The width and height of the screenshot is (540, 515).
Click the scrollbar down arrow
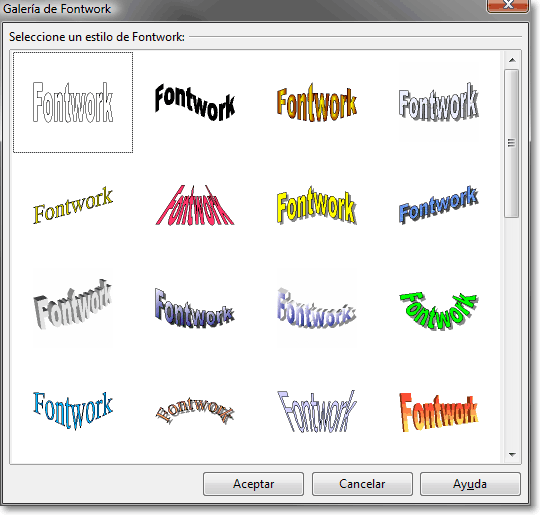point(512,455)
